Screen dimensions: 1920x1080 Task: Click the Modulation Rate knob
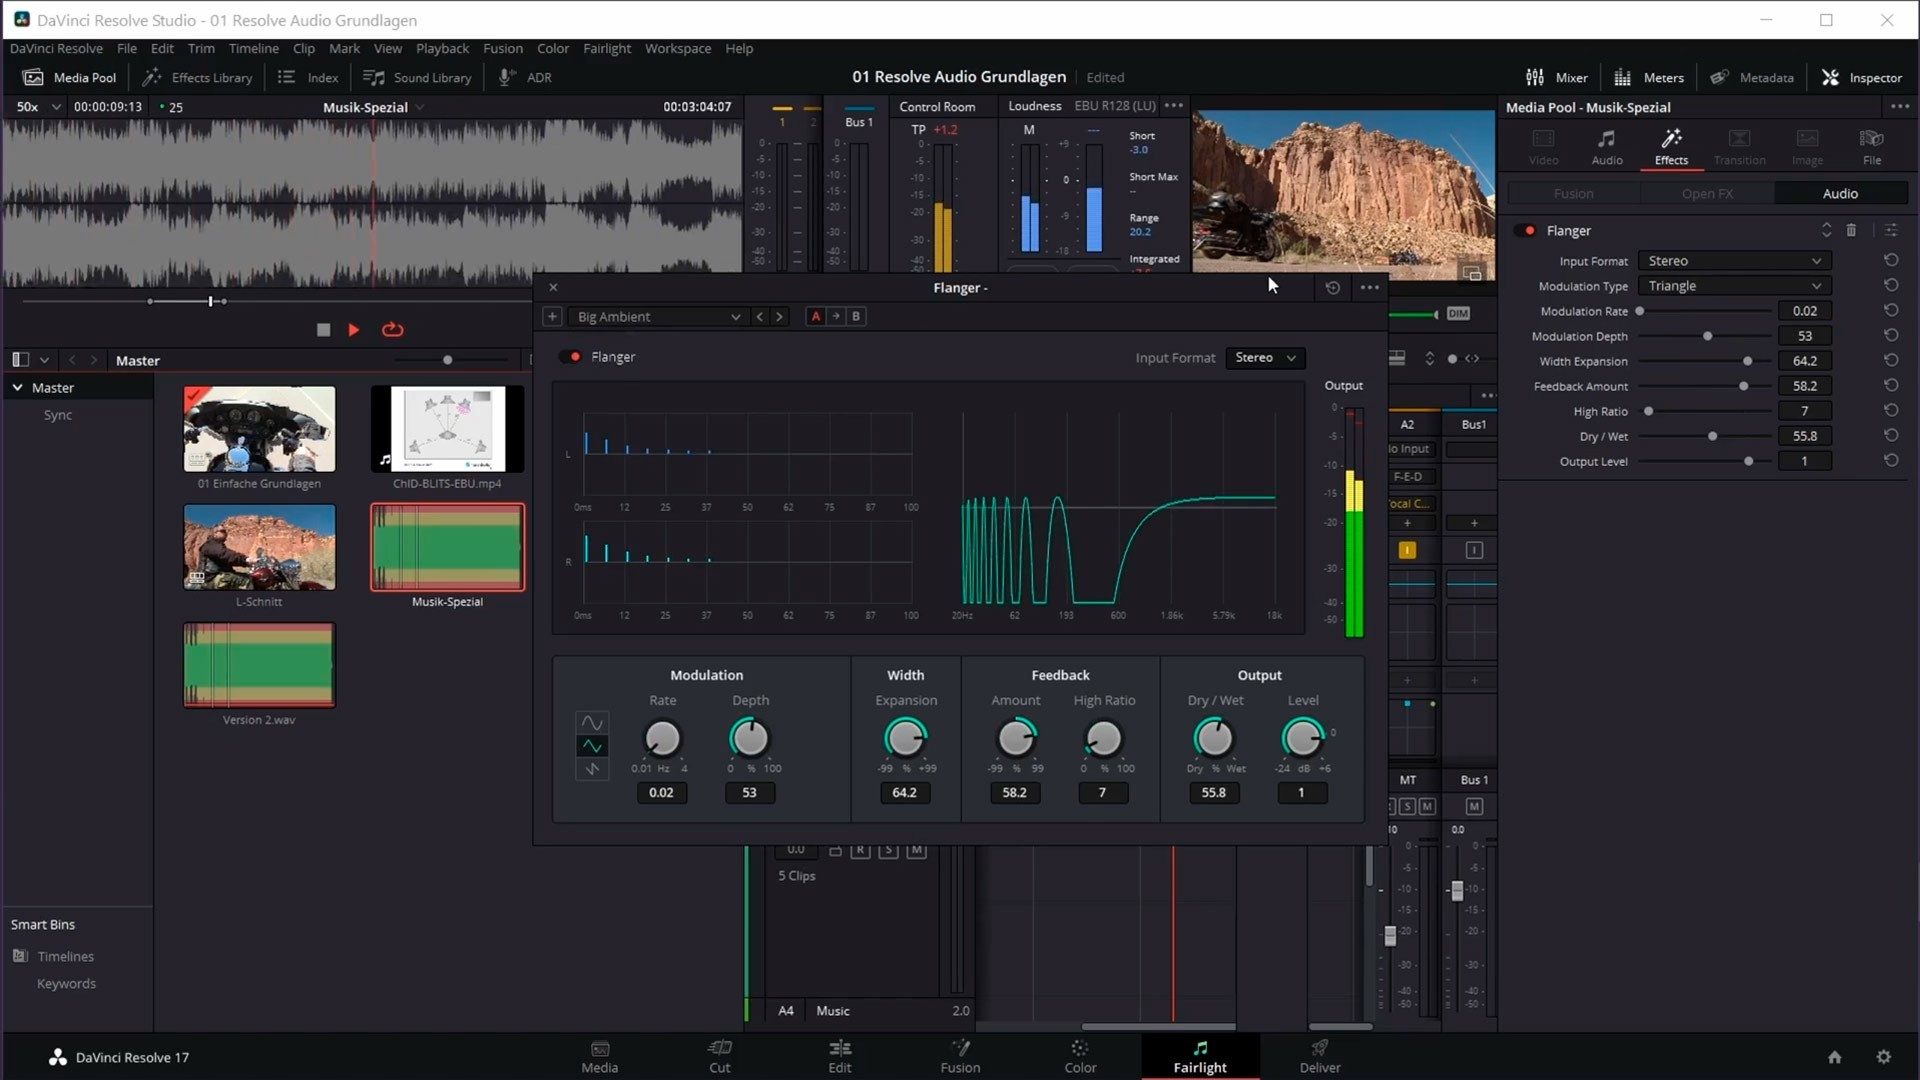pyautogui.click(x=662, y=739)
